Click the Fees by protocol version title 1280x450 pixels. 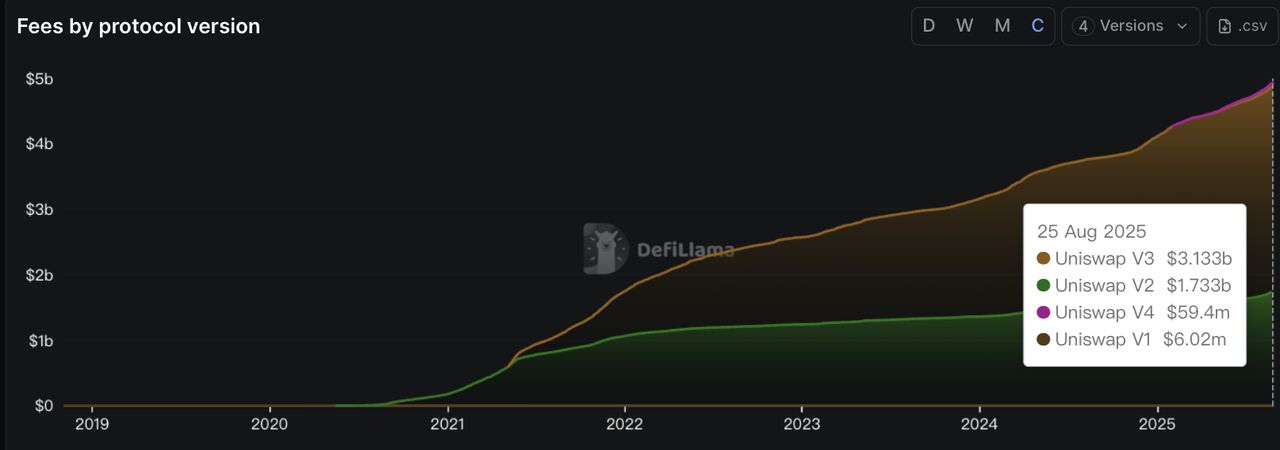[138, 27]
